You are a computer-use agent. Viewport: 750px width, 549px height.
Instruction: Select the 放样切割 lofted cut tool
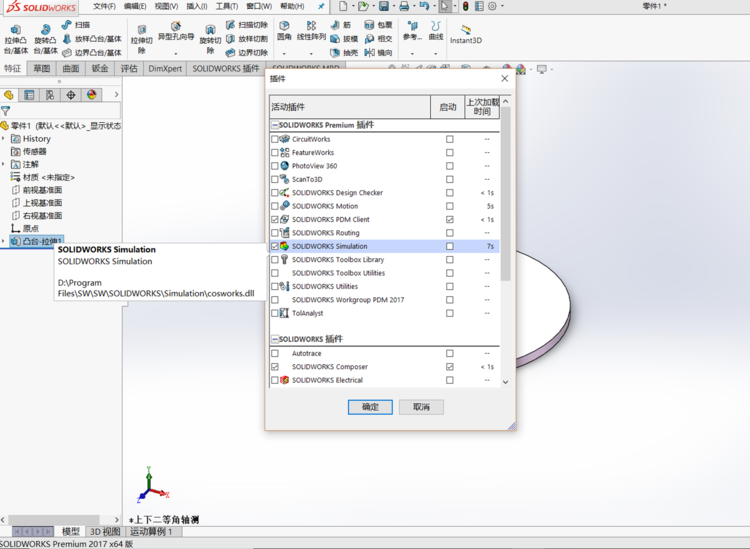[247, 39]
